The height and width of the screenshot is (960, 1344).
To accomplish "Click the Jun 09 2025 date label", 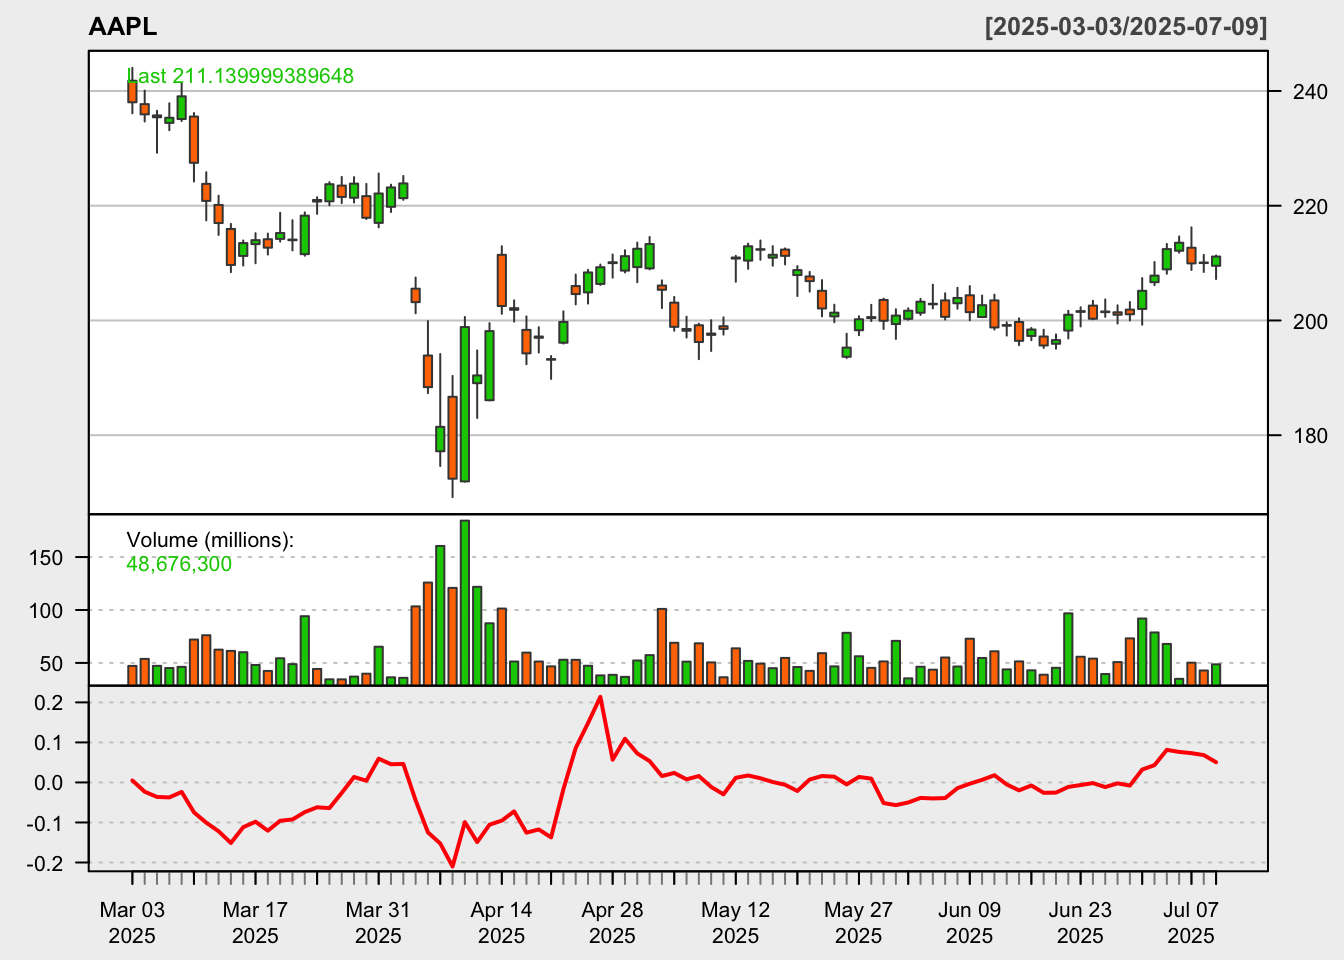I will [x=969, y=923].
